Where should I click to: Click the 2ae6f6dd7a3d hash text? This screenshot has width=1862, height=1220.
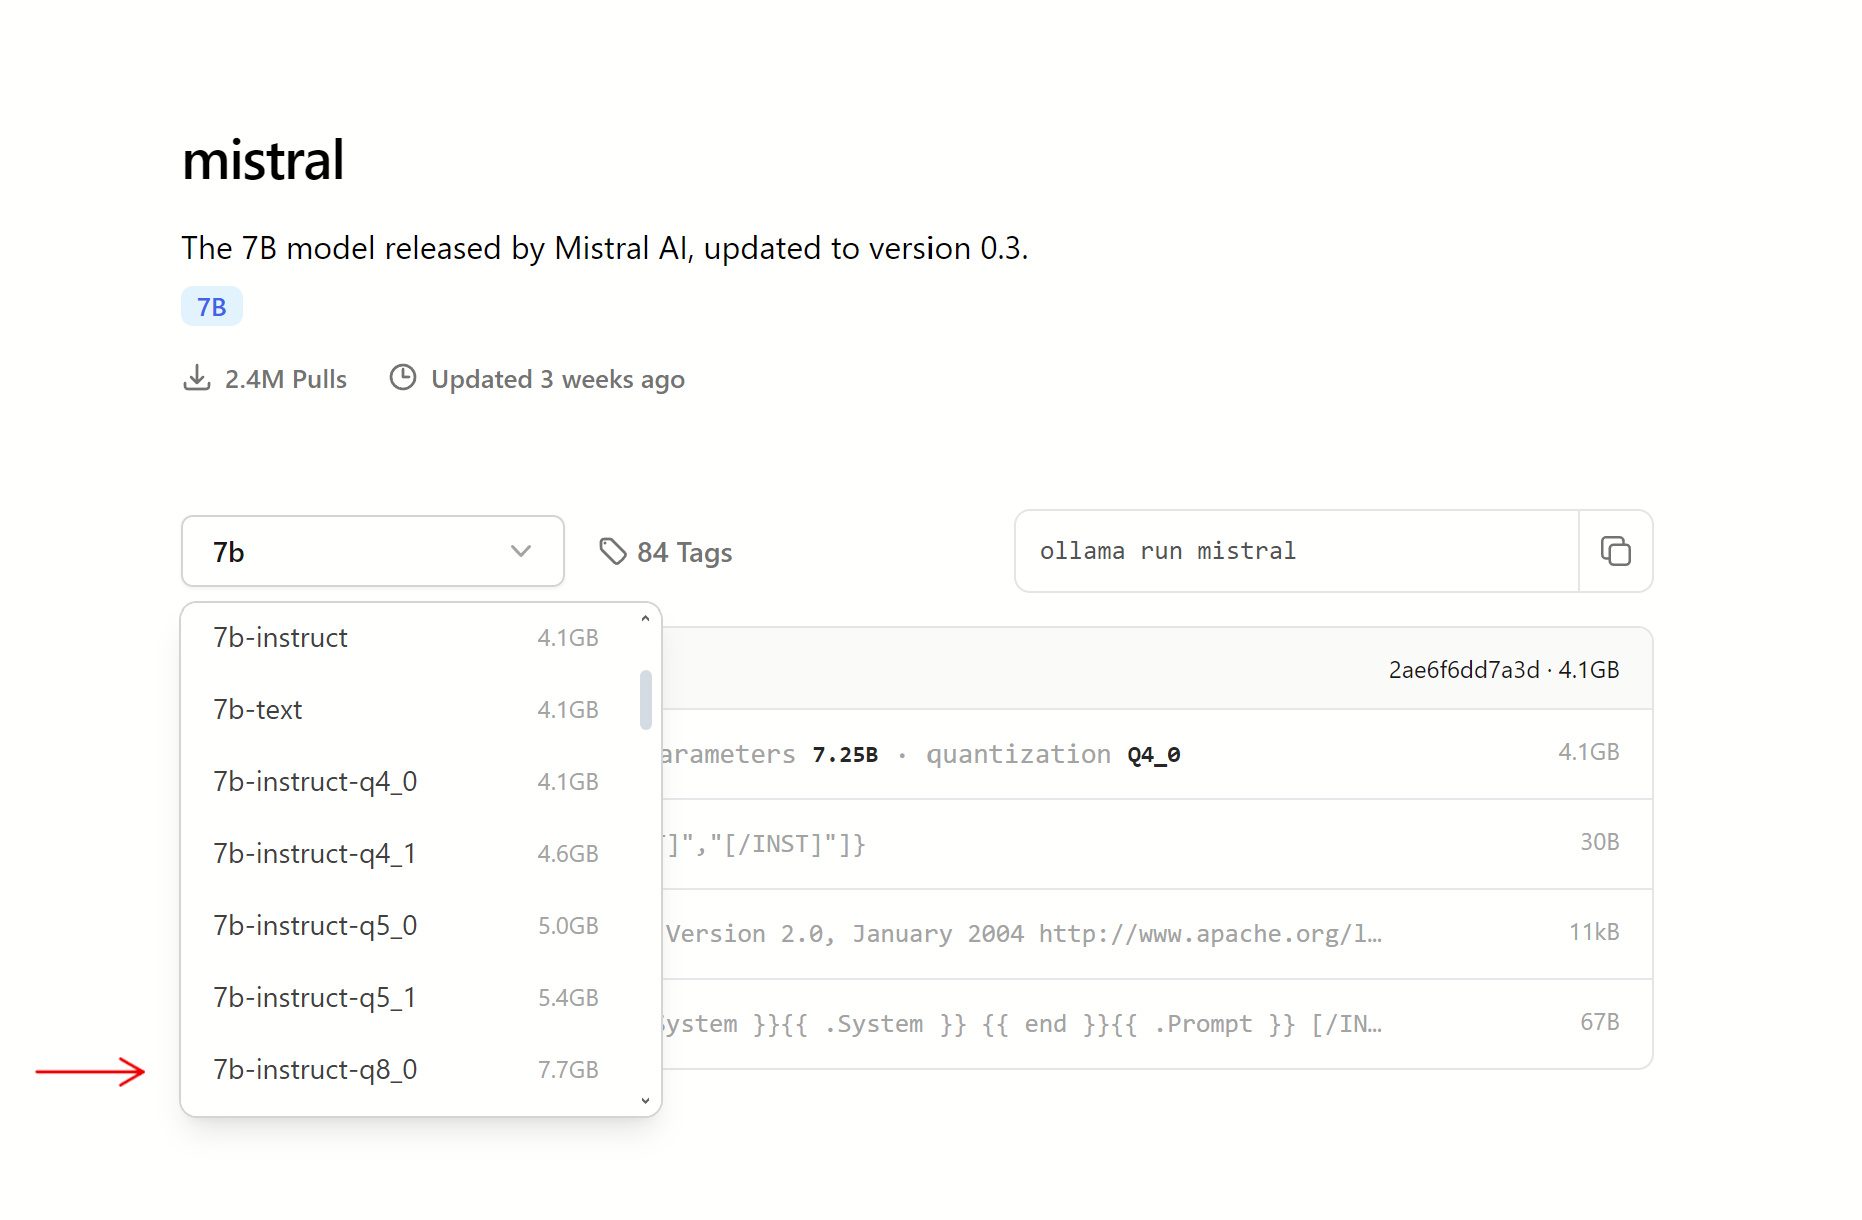point(1464,670)
